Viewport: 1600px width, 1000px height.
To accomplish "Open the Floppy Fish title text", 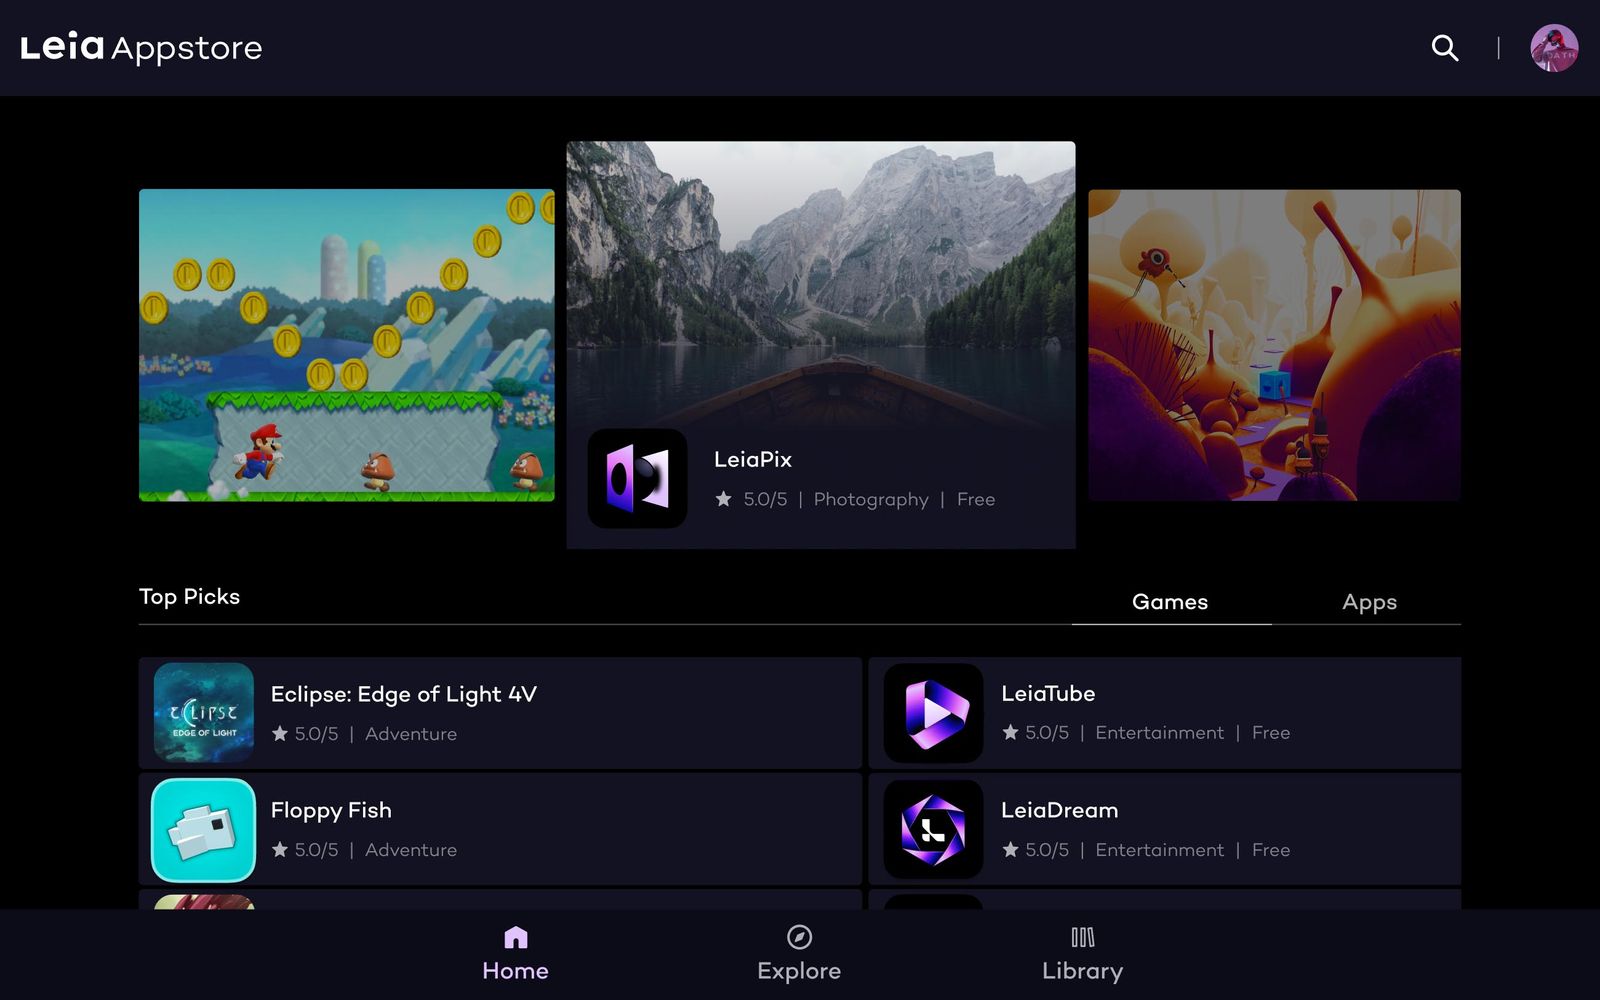I will click(331, 811).
